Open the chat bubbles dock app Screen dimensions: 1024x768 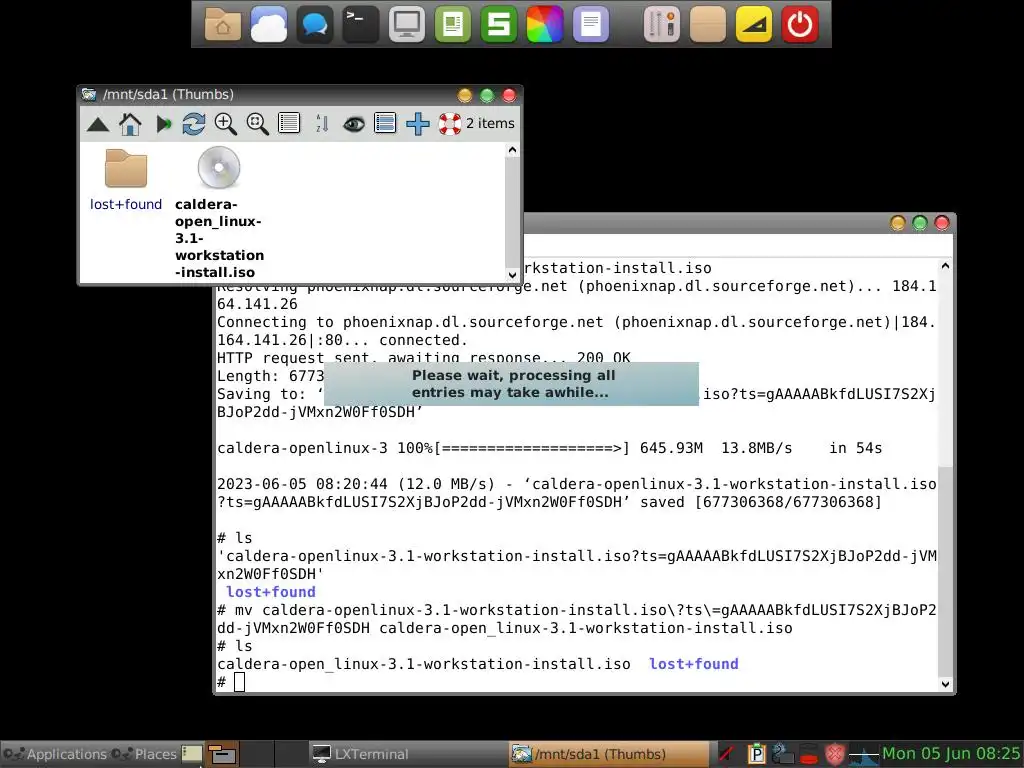click(315, 24)
